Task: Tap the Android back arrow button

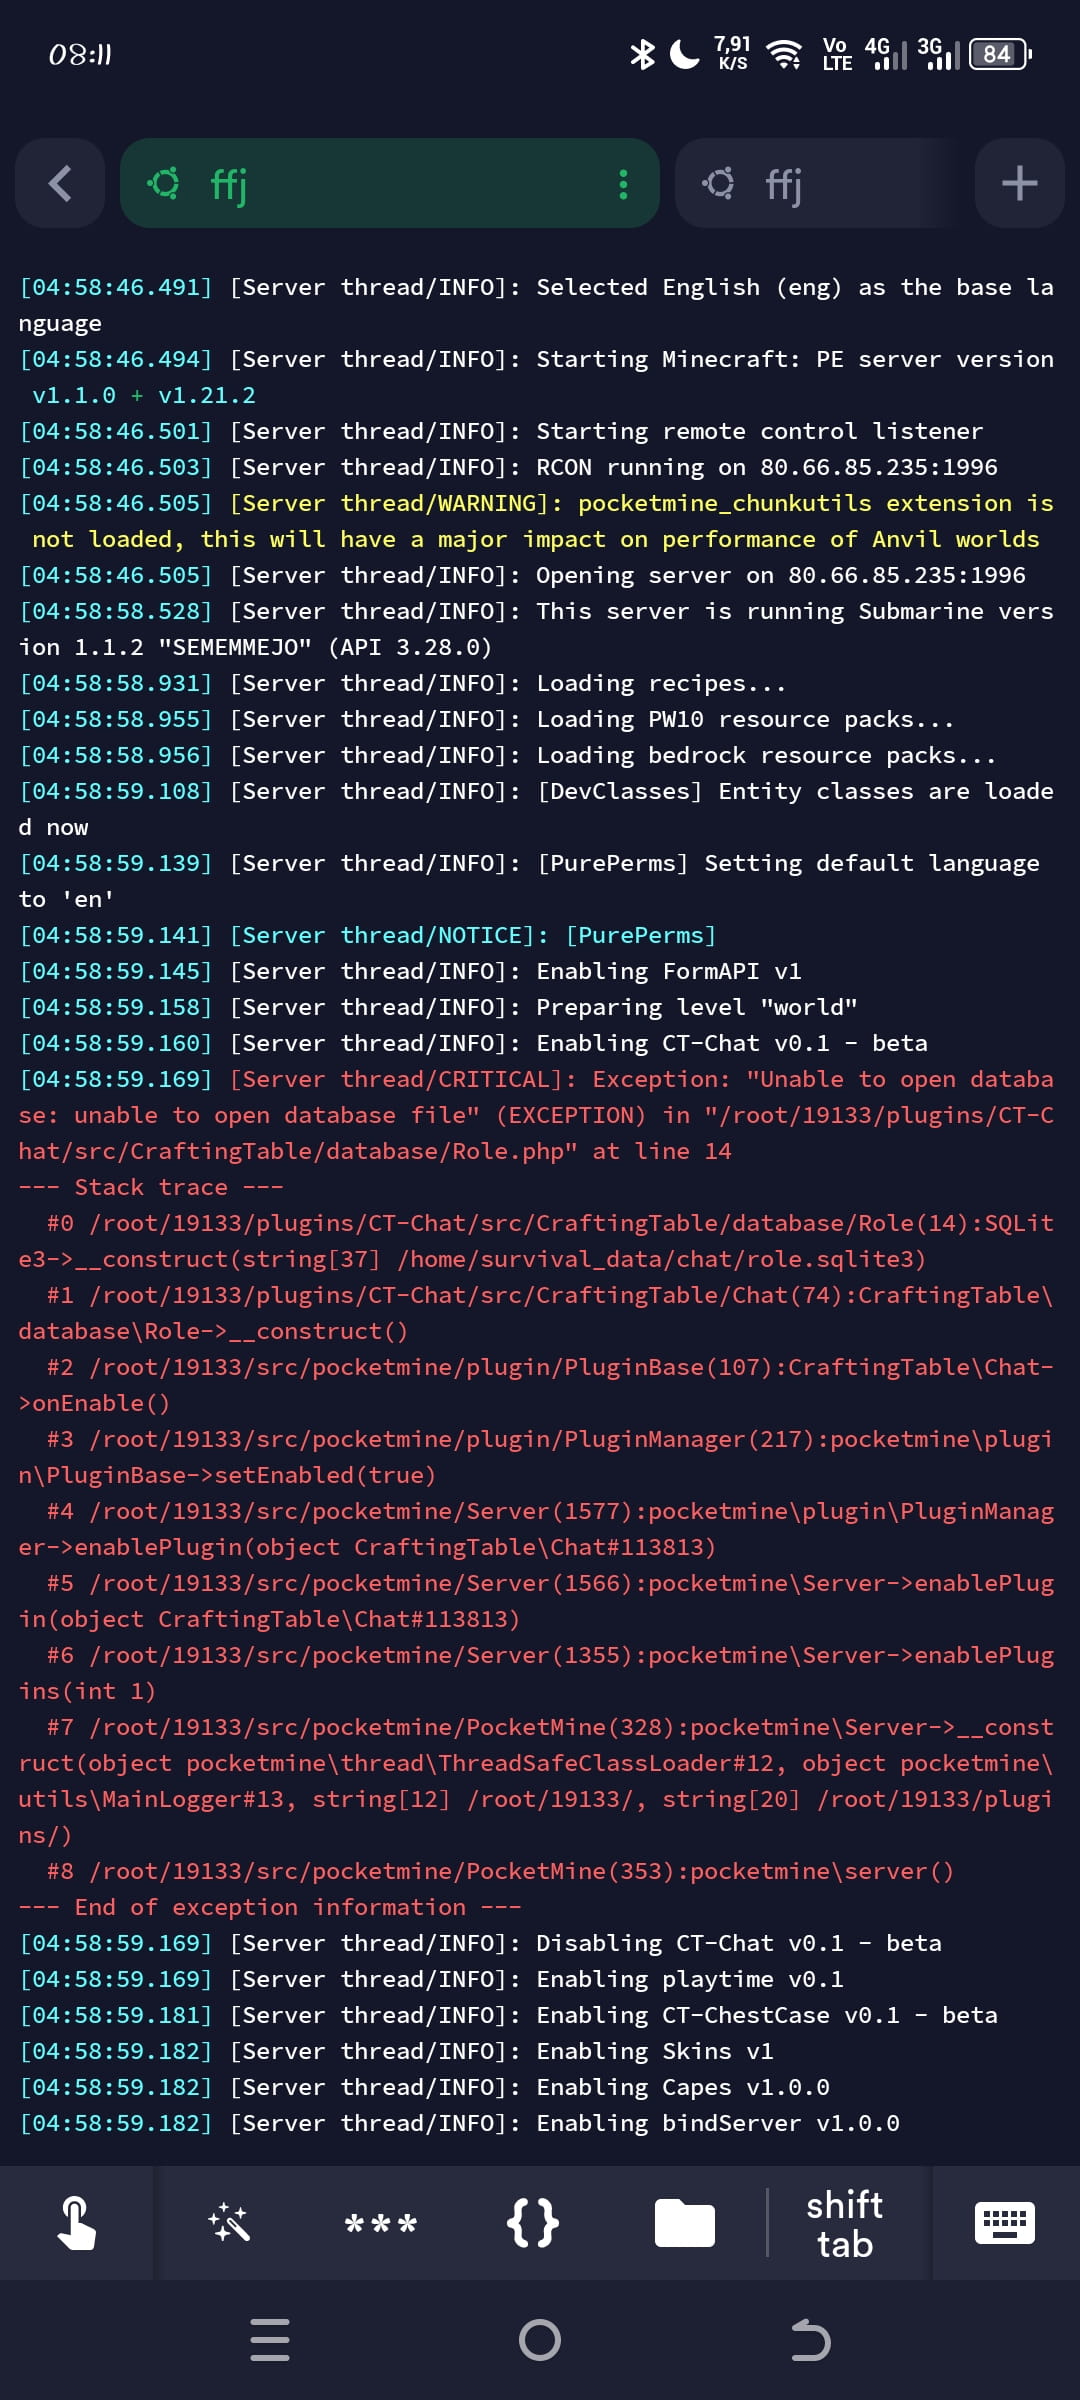Action: [810, 2340]
